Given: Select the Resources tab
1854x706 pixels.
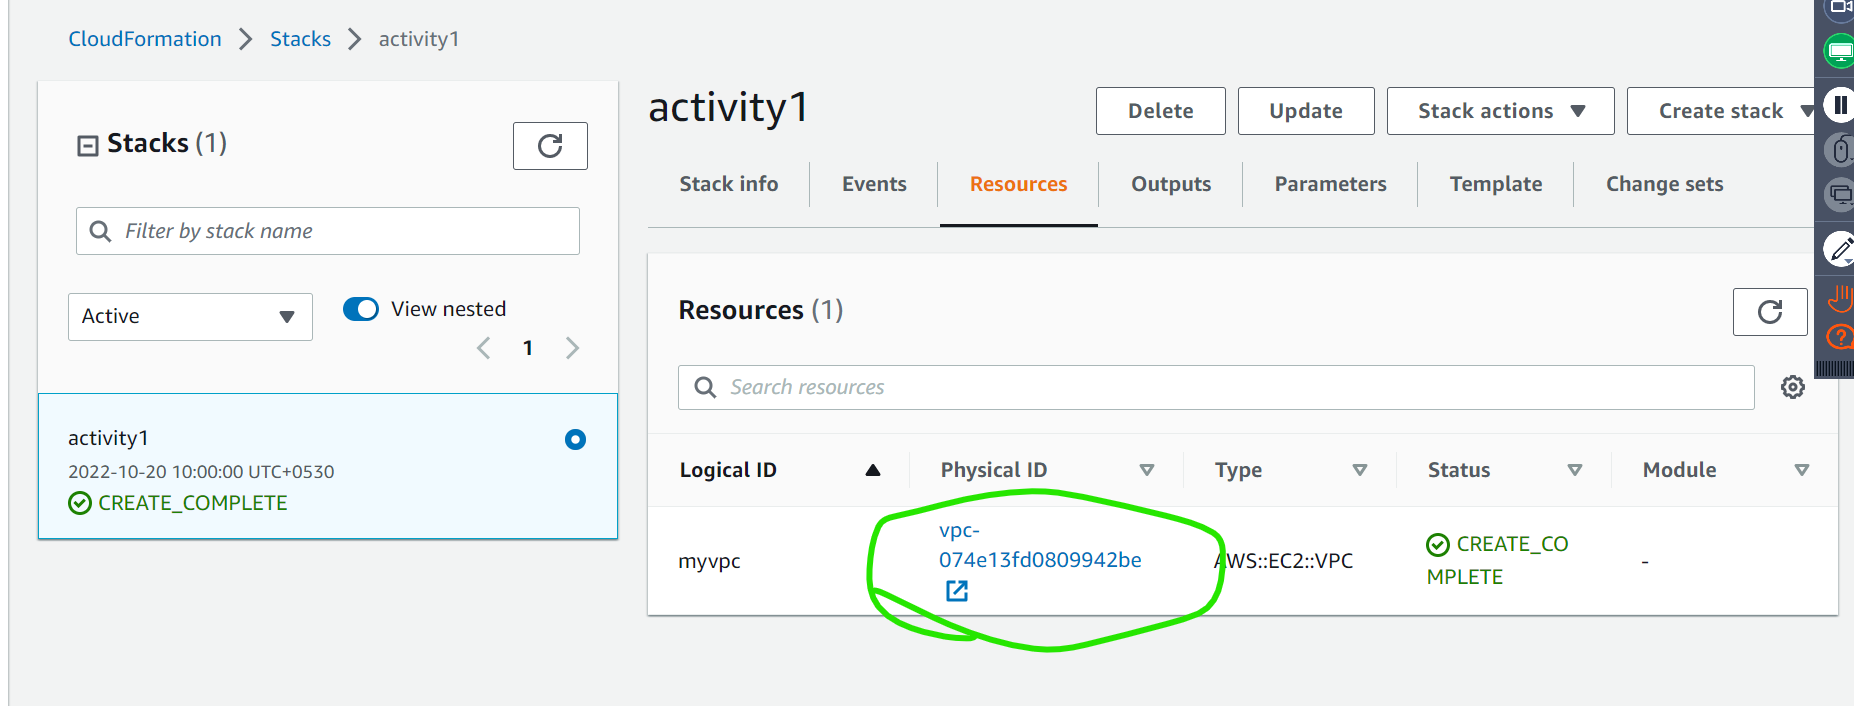Looking at the screenshot, I should 1019,184.
